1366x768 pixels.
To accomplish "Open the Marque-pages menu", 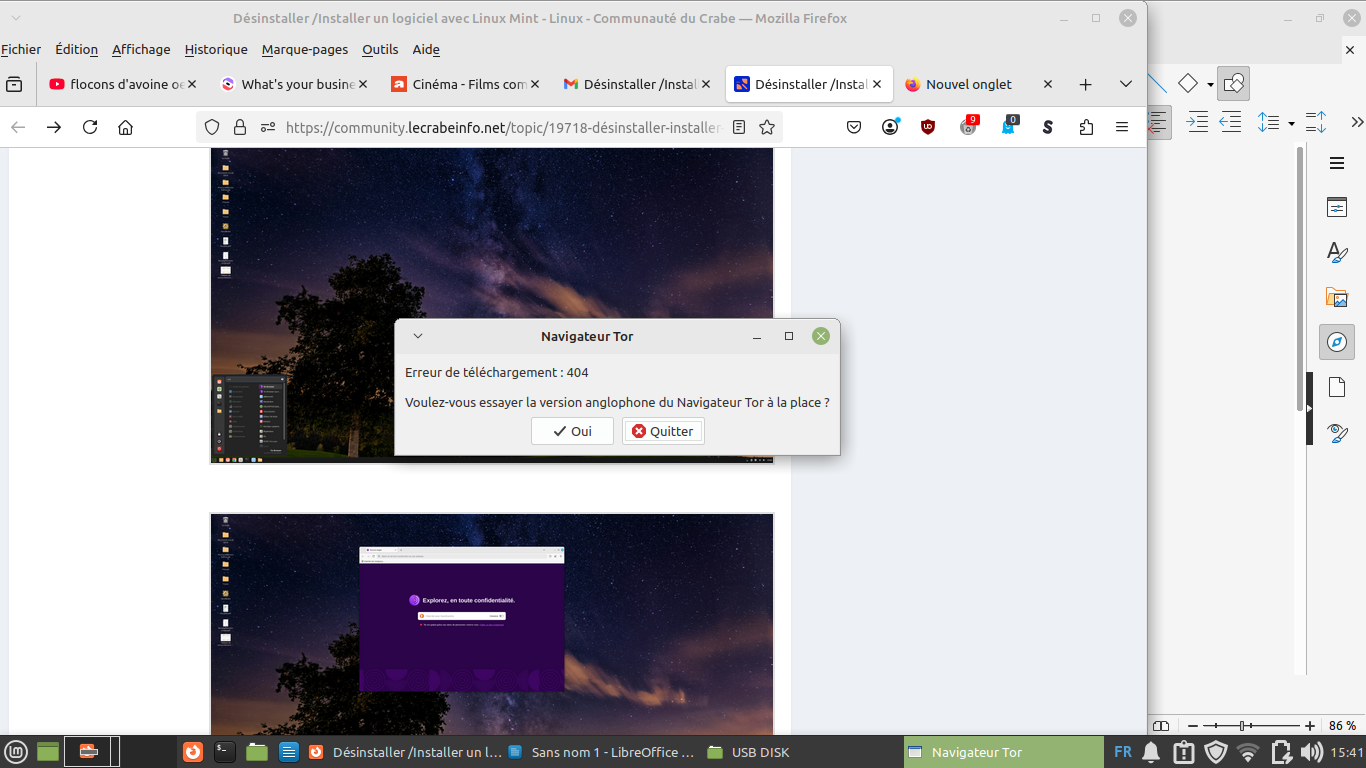I will 305,49.
